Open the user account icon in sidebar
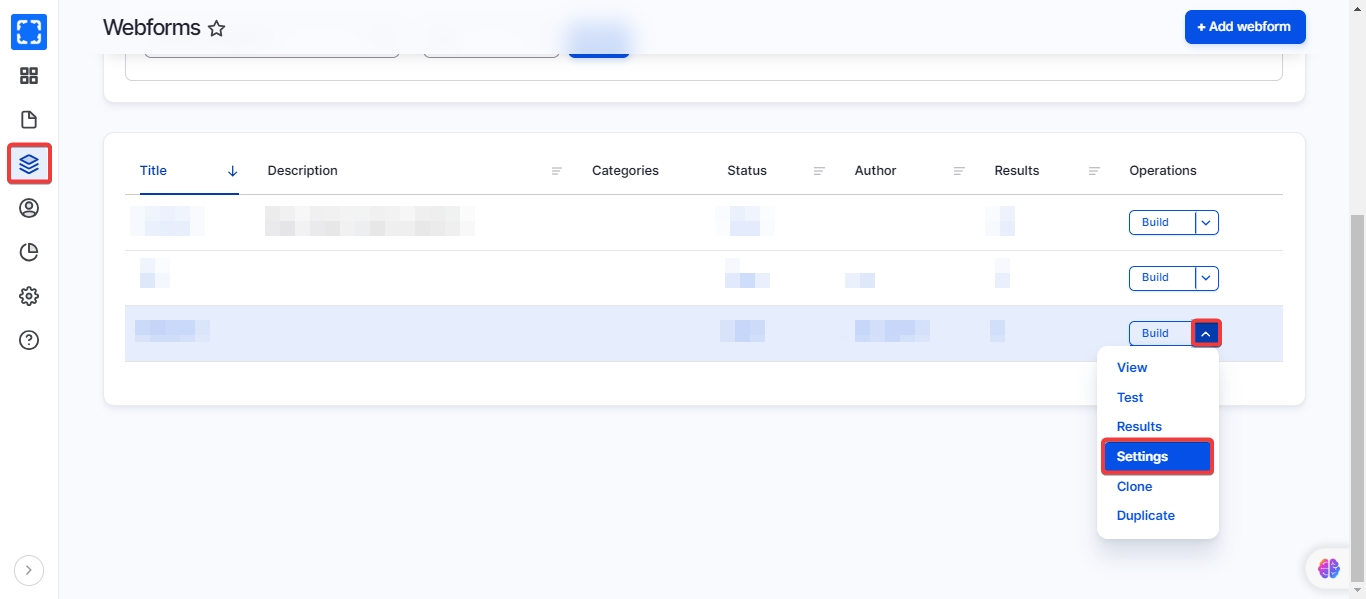 (29, 208)
